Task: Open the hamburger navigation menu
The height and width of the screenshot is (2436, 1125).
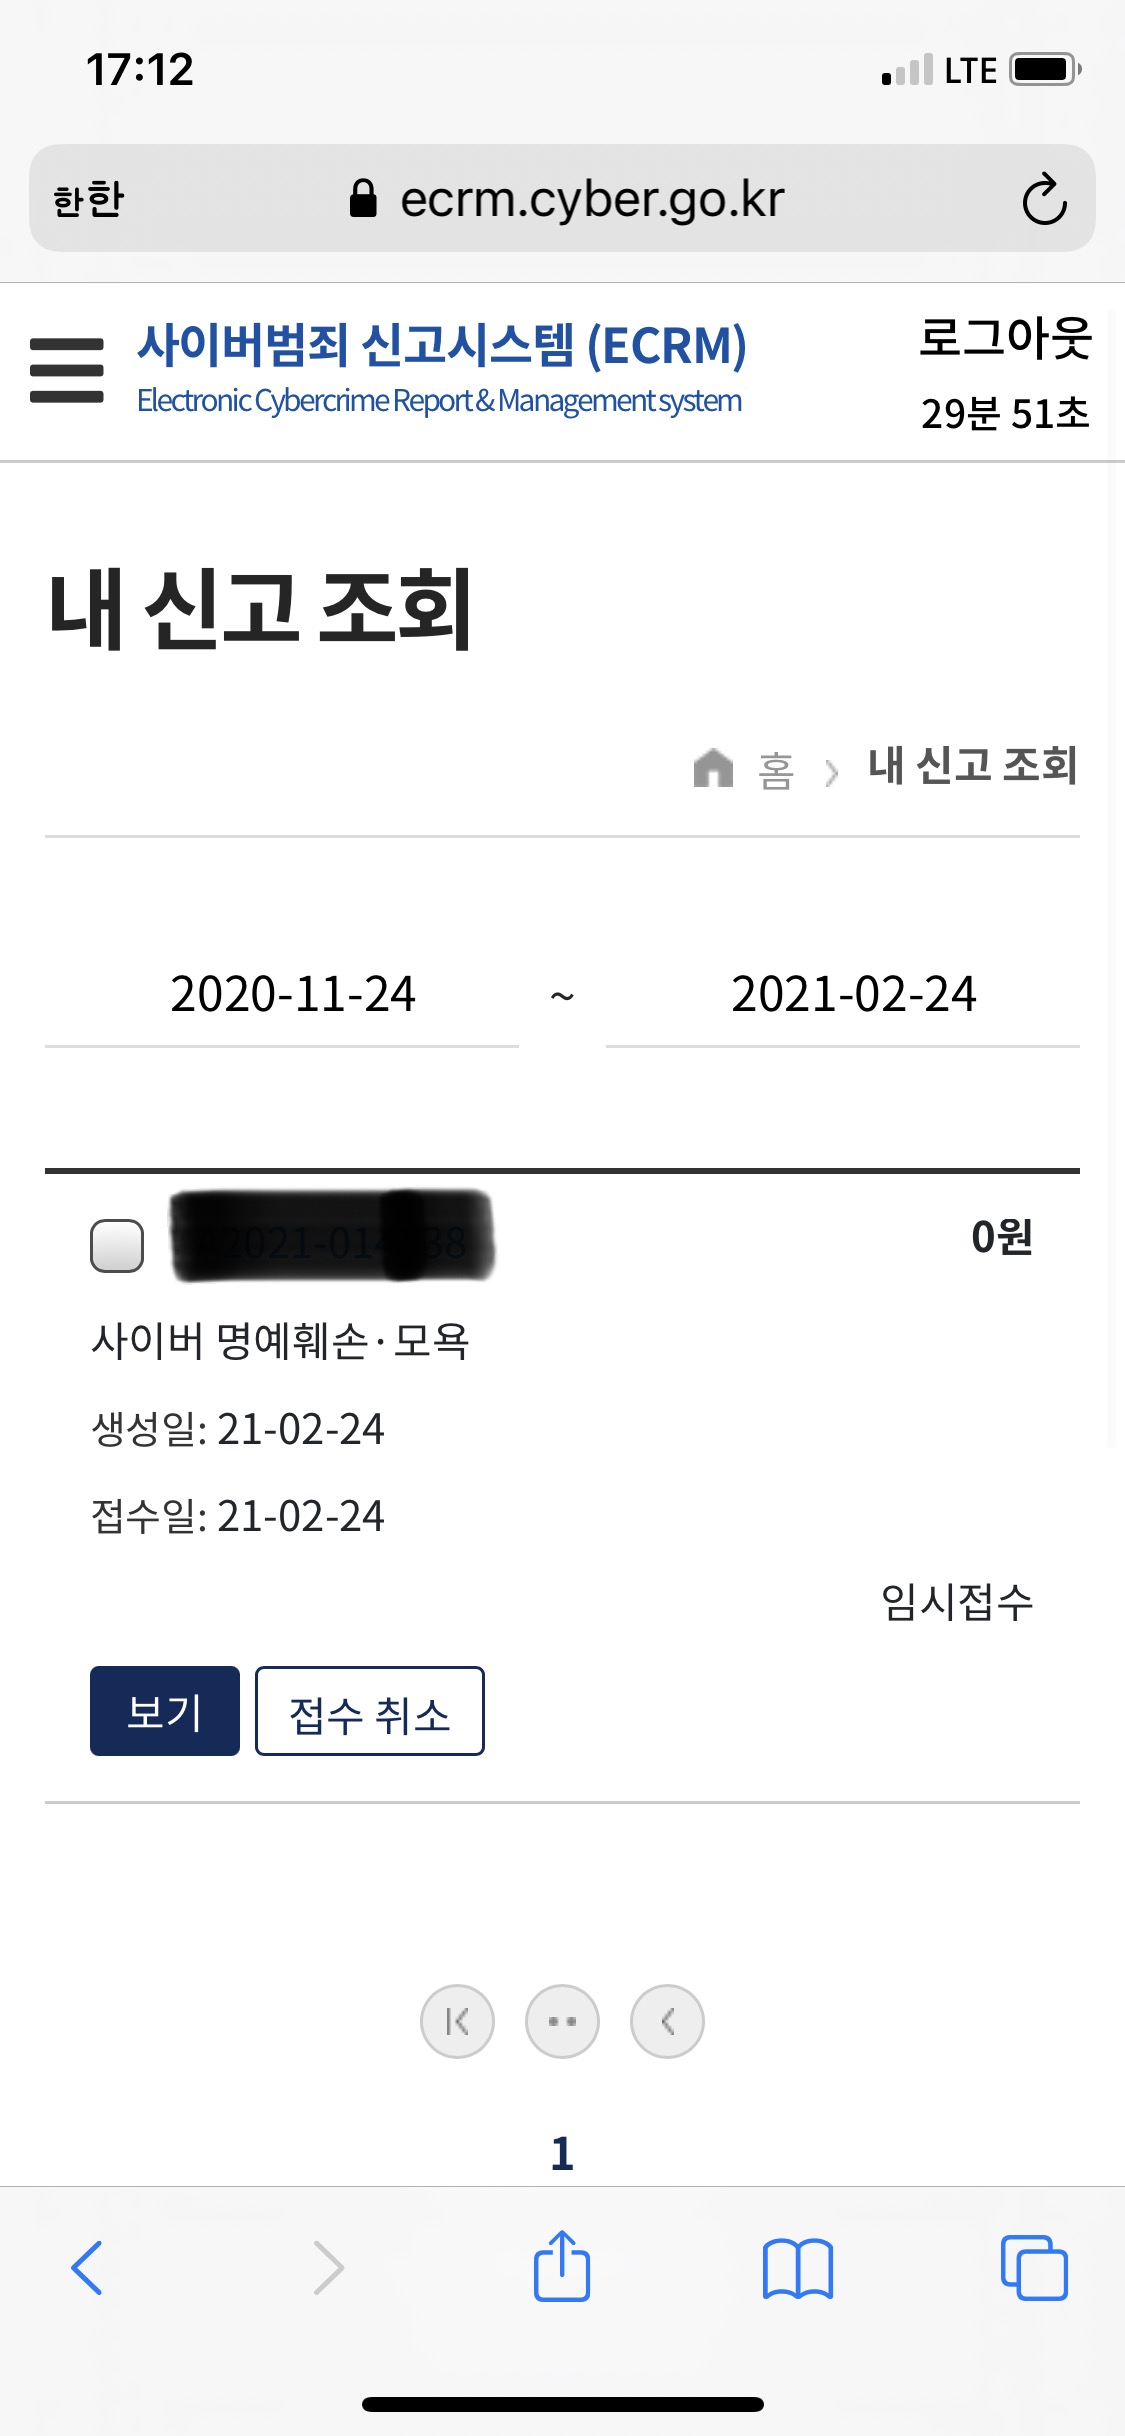Action: pyautogui.click(x=67, y=370)
